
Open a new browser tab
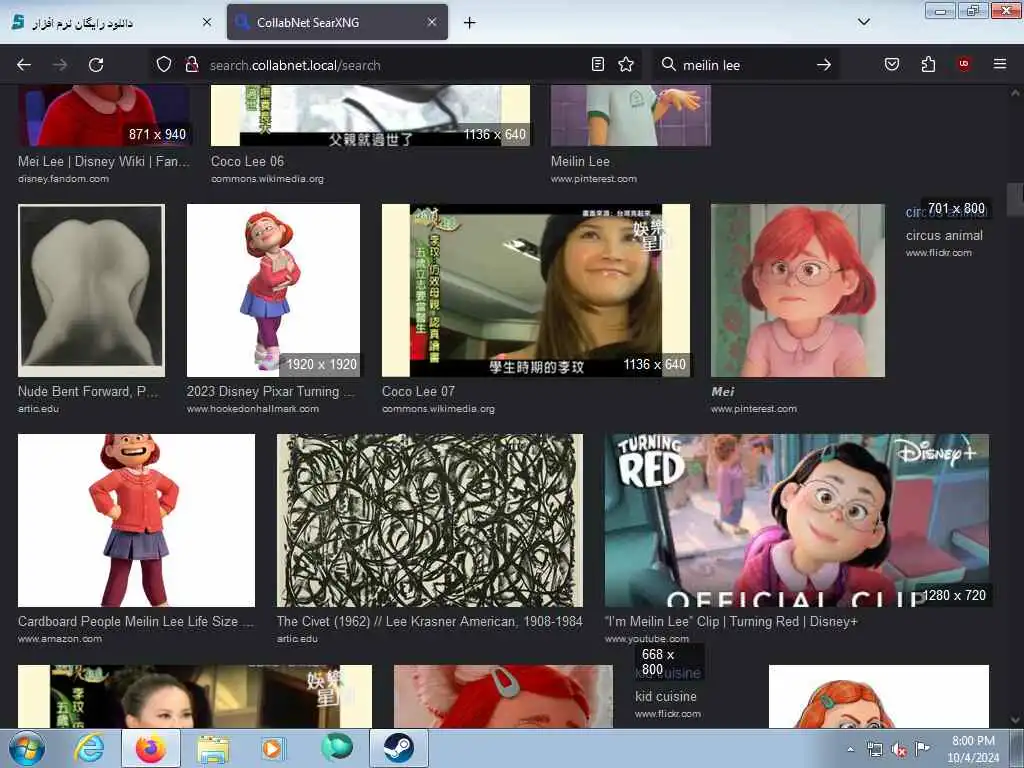click(x=469, y=23)
